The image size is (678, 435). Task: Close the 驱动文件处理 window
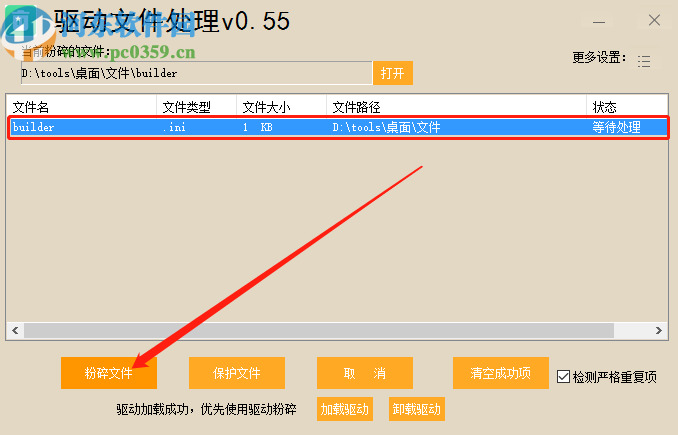pyautogui.click(x=654, y=20)
